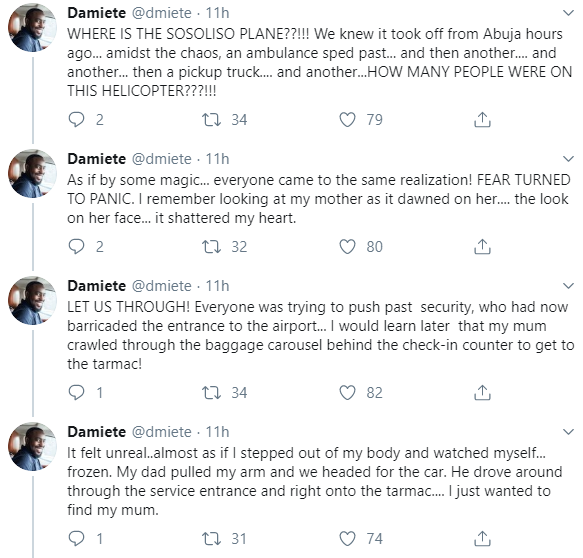Viewport: 583px width, 558px height.
Task: Retweet the tweet with 32 retweets
Action: coord(211,247)
